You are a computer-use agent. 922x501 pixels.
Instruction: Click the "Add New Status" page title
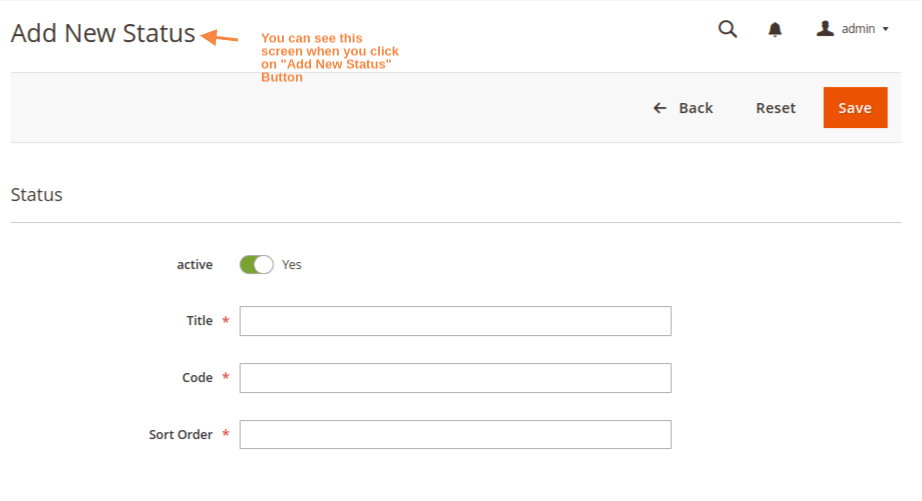pos(103,33)
